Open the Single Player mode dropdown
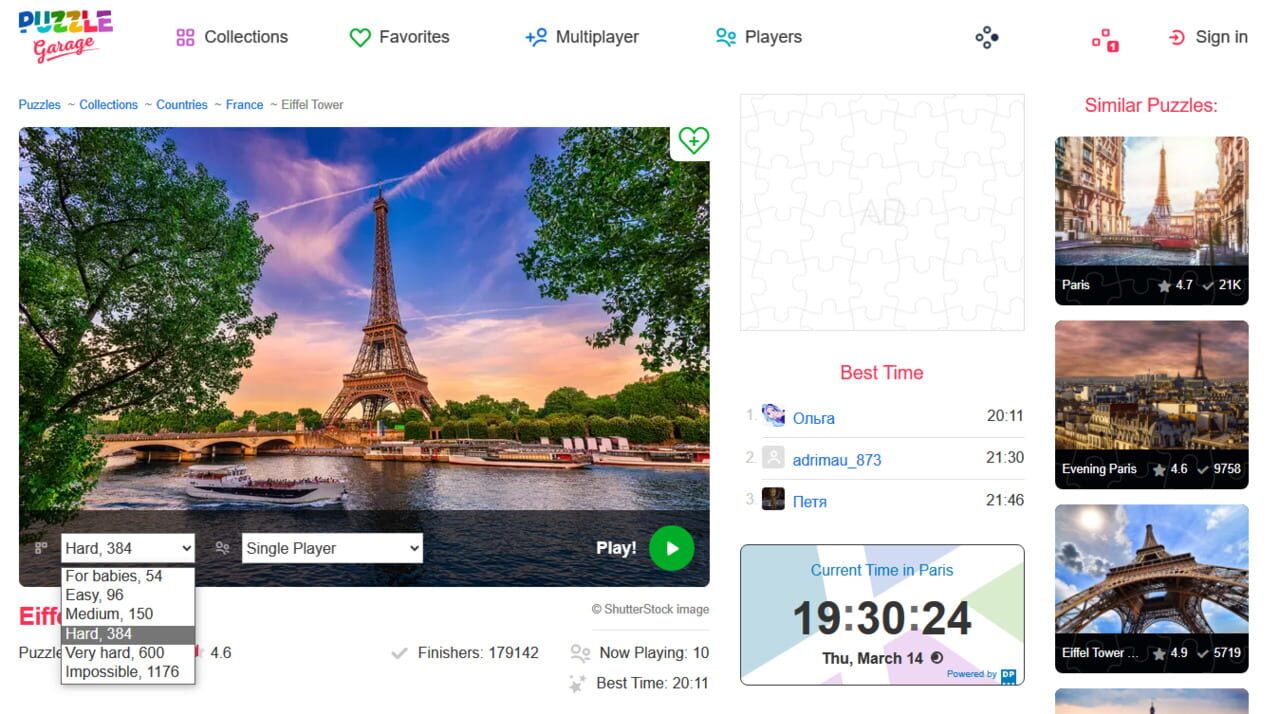1280x714 pixels. (332, 548)
